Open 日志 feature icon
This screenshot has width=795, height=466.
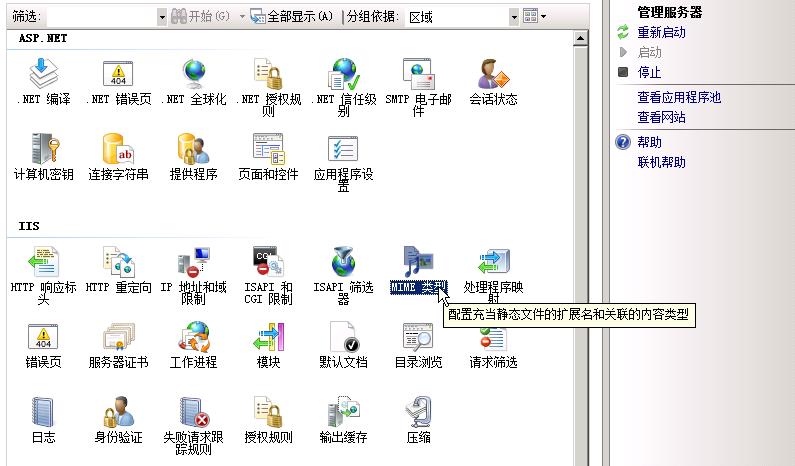pyautogui.click(x=44, y=420)
